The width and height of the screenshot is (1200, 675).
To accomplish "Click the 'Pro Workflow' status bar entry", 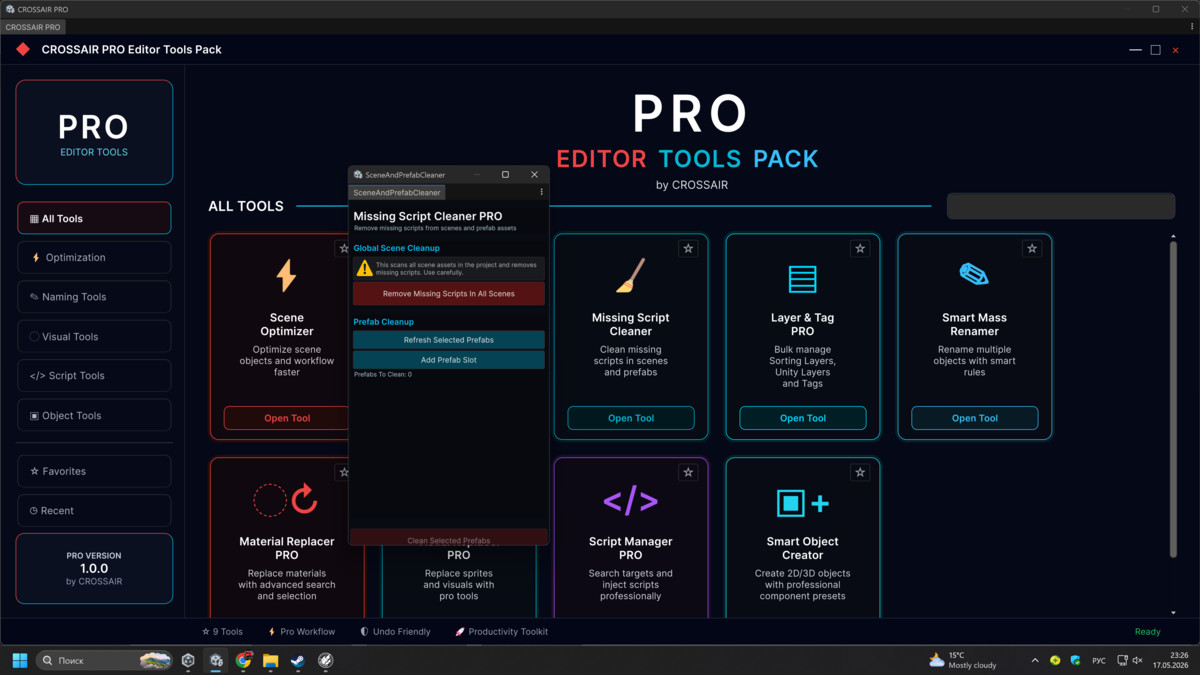I will (301, 632).
